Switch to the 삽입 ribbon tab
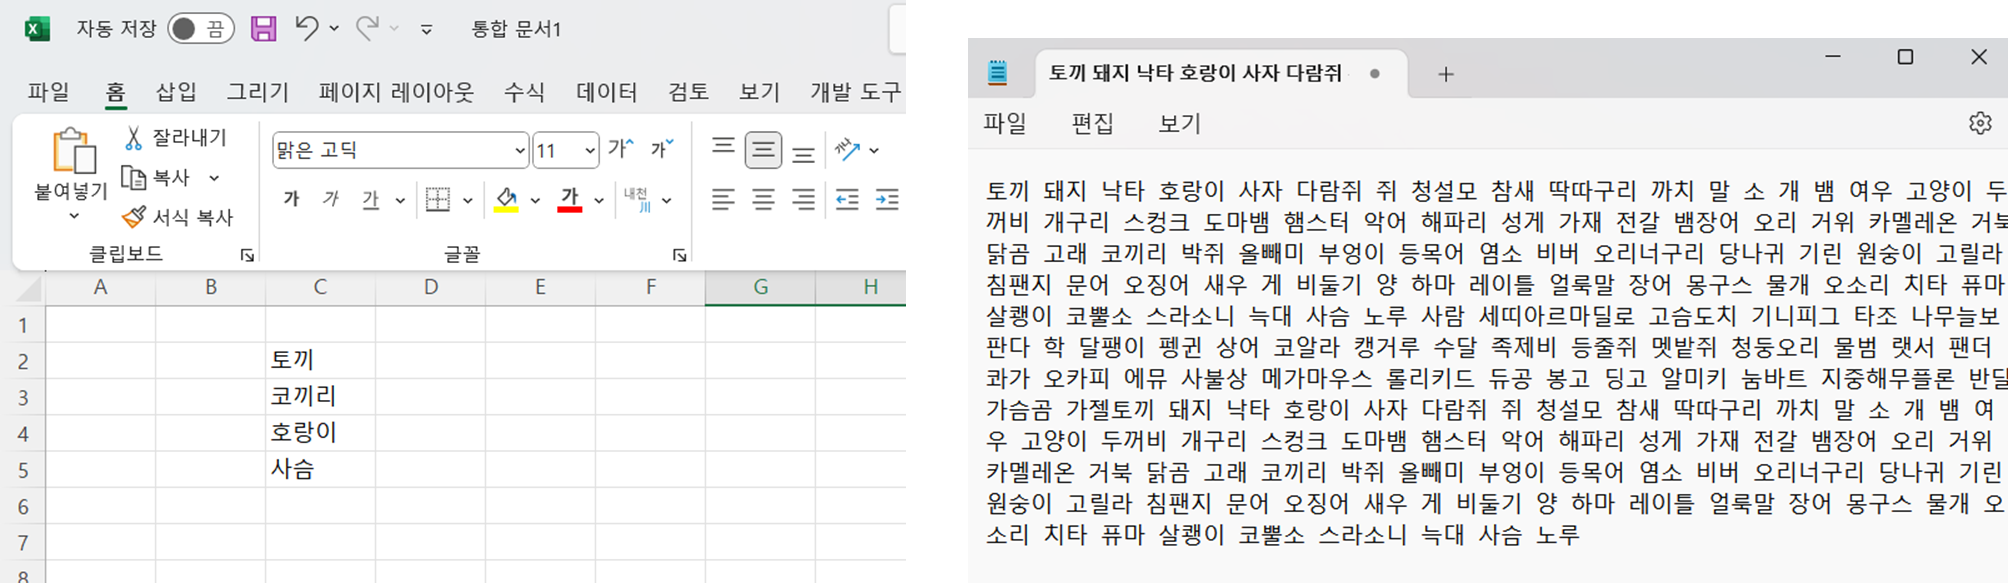The image size is (2008, 583). coord(176,92)
